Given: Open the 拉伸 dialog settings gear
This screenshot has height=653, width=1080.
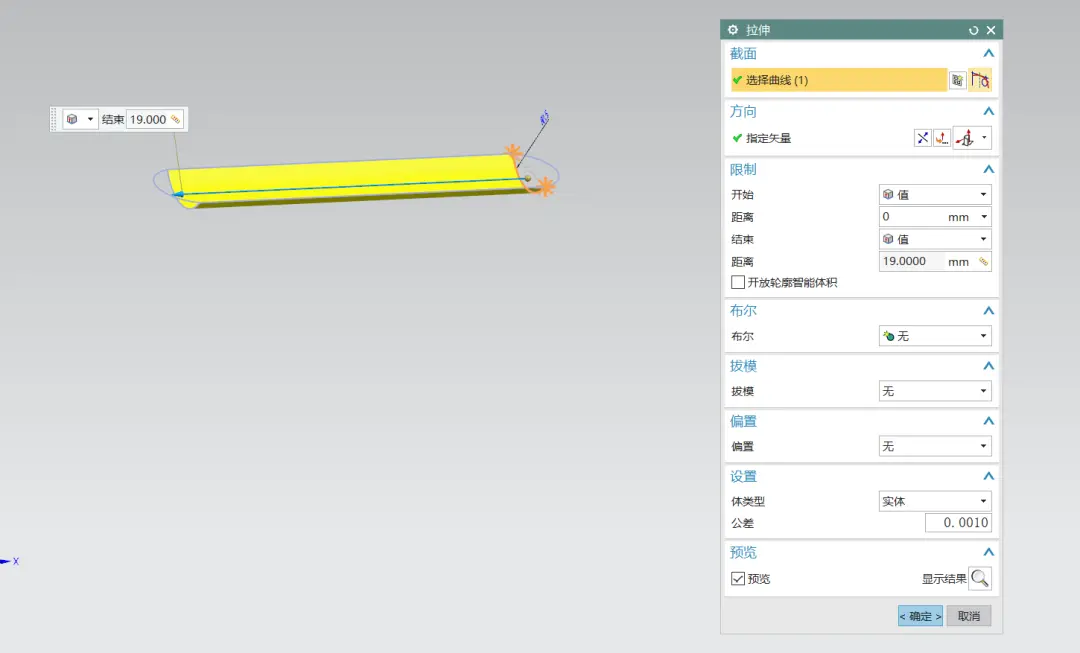Looking at the screenshot, I should (x=733, y=30).
